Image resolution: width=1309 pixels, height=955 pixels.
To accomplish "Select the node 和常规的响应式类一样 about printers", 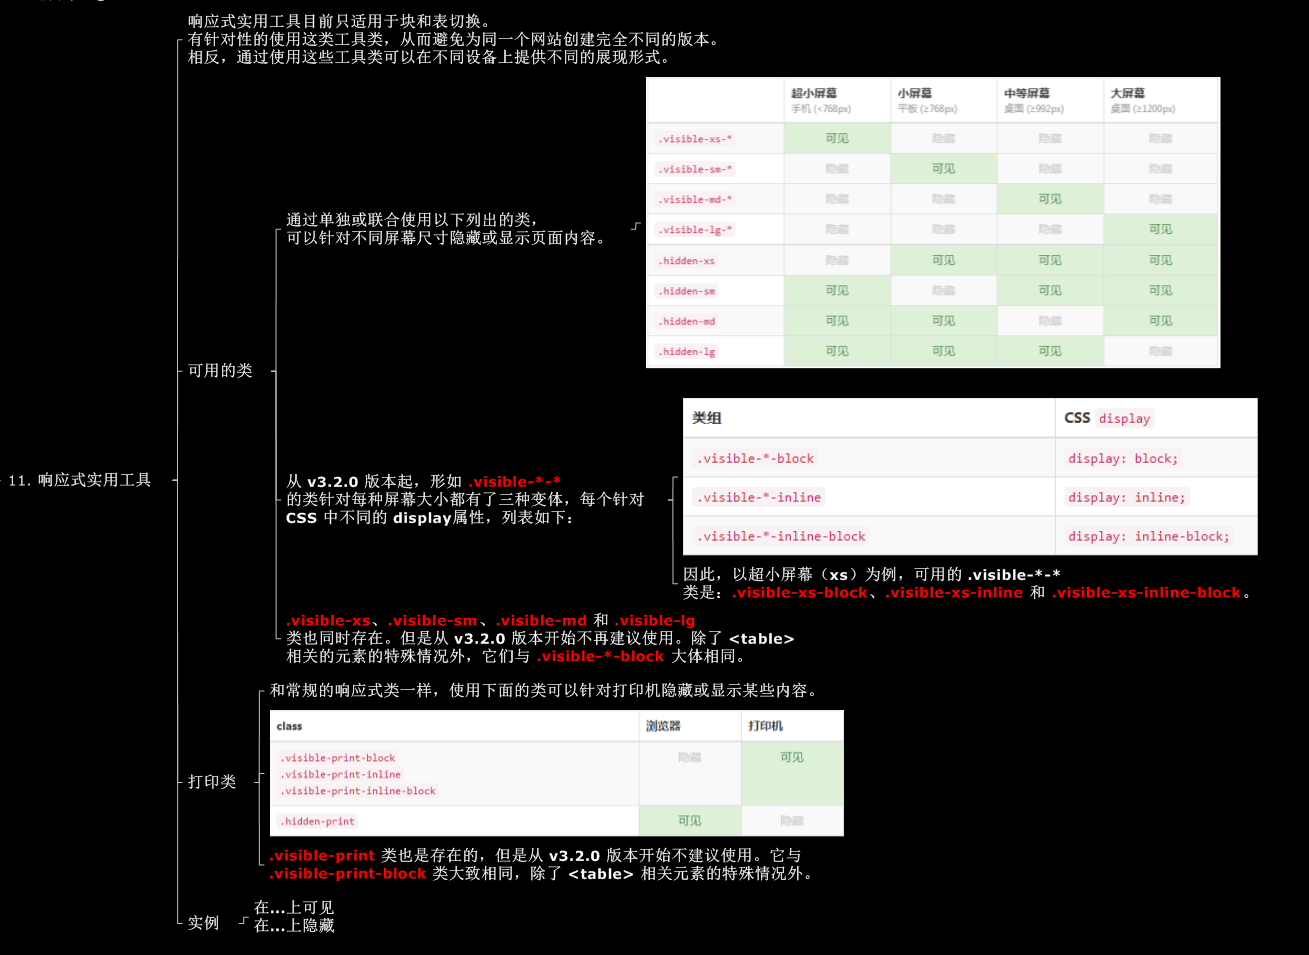I will [x=546, y=690].
